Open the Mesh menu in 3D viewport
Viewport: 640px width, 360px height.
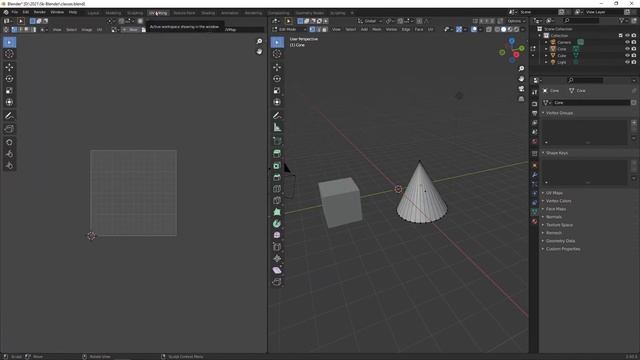pyautogui.click(x=377, y=29)
